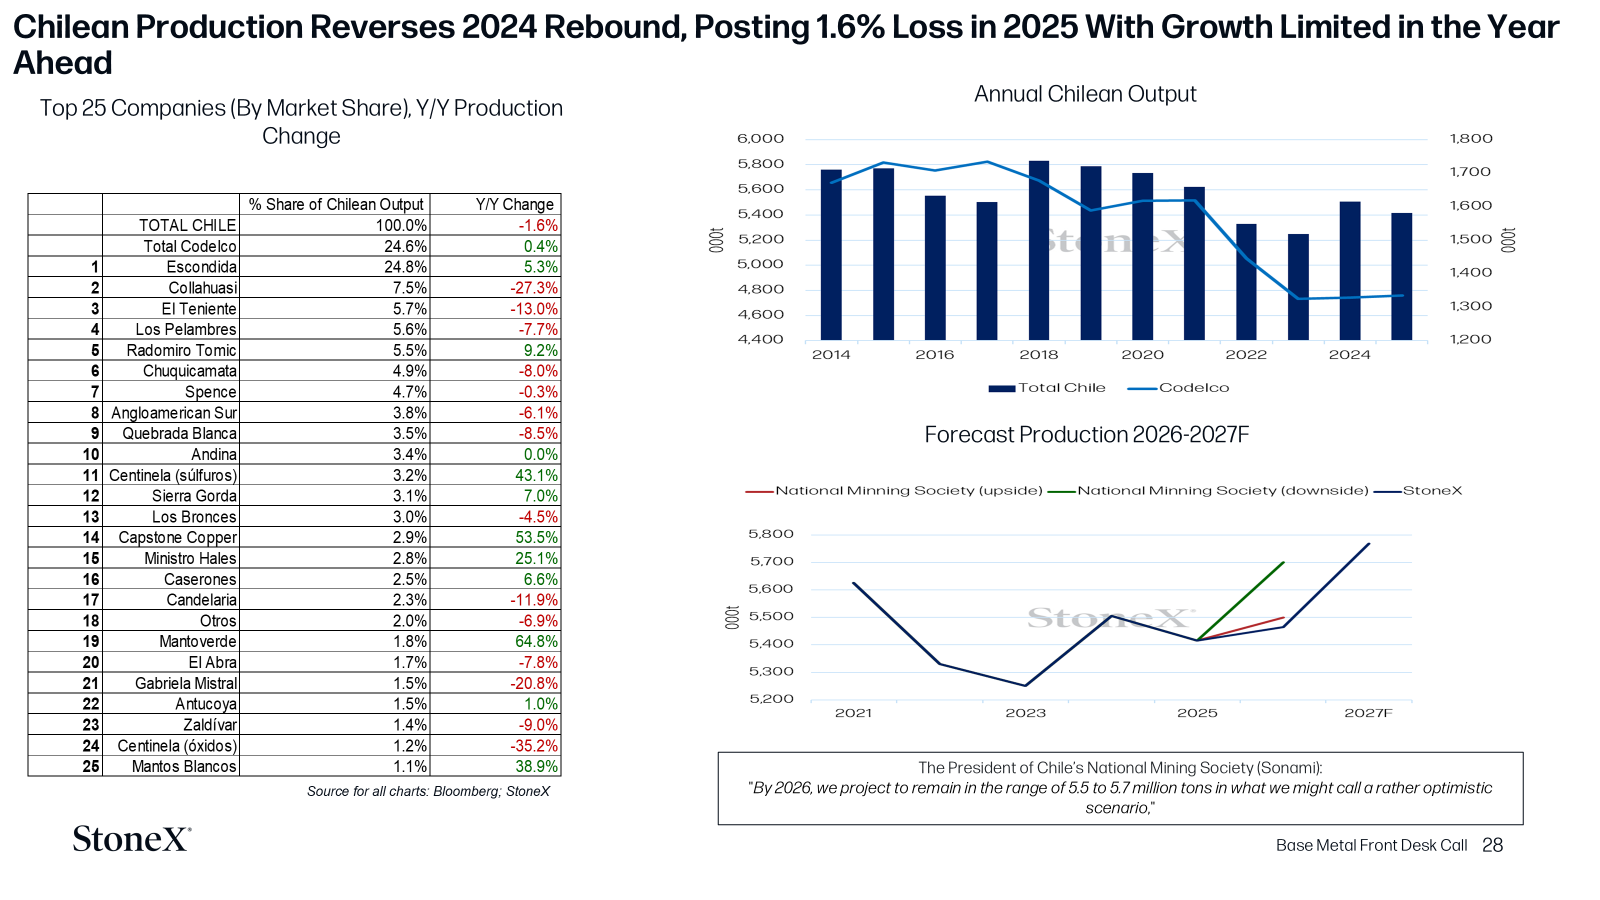Click the TOTAL CHILE row label
The height and width of the screenshot is (900, 1600).
188,226
